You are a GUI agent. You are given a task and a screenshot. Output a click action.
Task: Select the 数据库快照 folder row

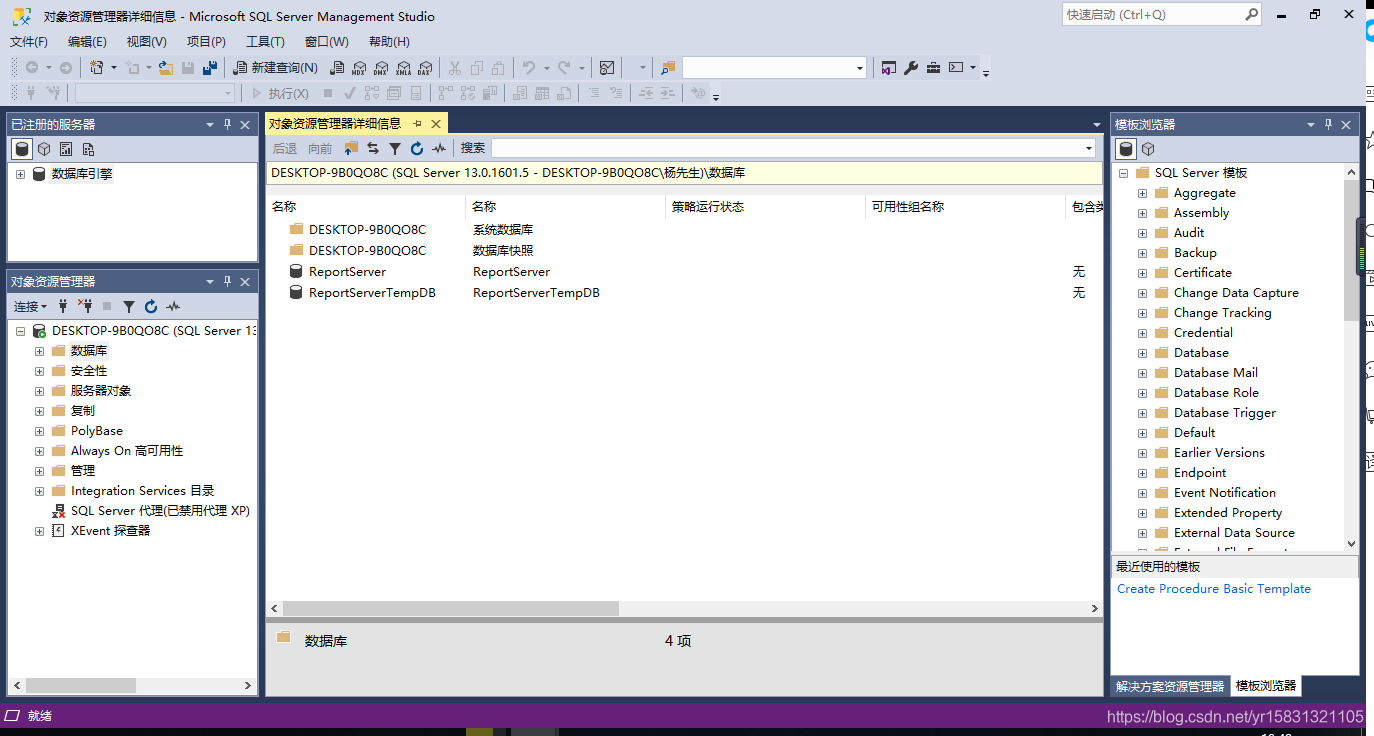click(684, 251)
